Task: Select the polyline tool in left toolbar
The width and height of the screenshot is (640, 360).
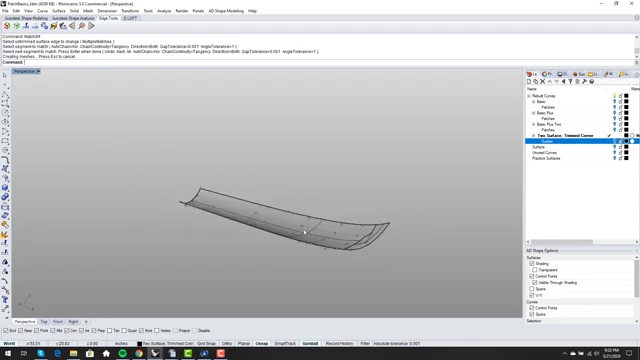Action: (x=5, y=94)
